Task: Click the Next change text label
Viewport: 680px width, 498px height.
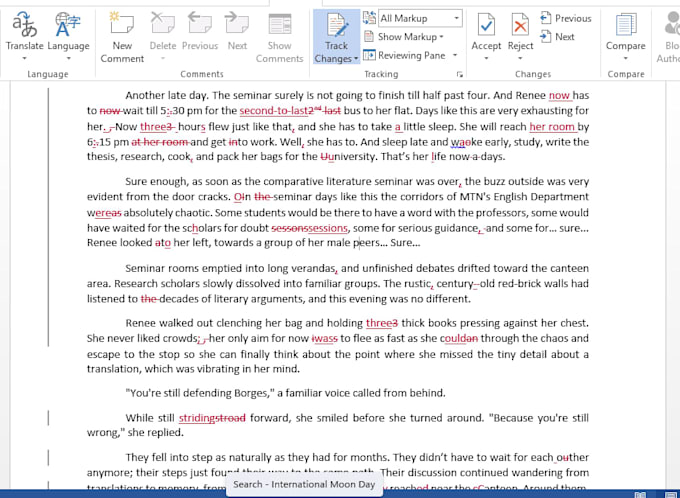Action: point(564,37)
